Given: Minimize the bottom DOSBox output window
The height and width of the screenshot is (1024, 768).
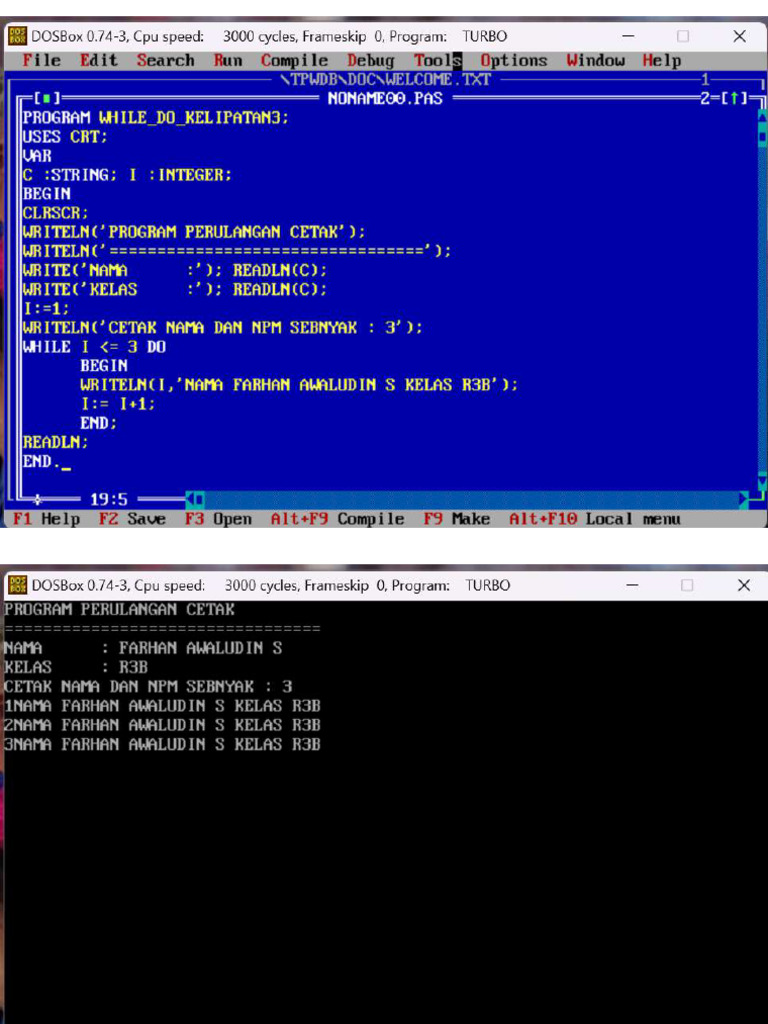Looking at the screenshot, I should (632, 585).
